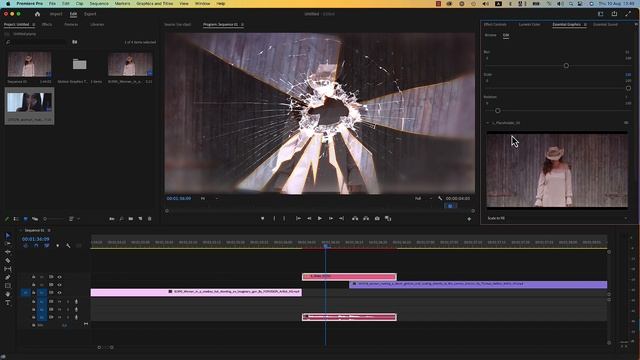Screen dimensions: 640x360
Task: Open timeline display settings wrench
Action: 68,246
